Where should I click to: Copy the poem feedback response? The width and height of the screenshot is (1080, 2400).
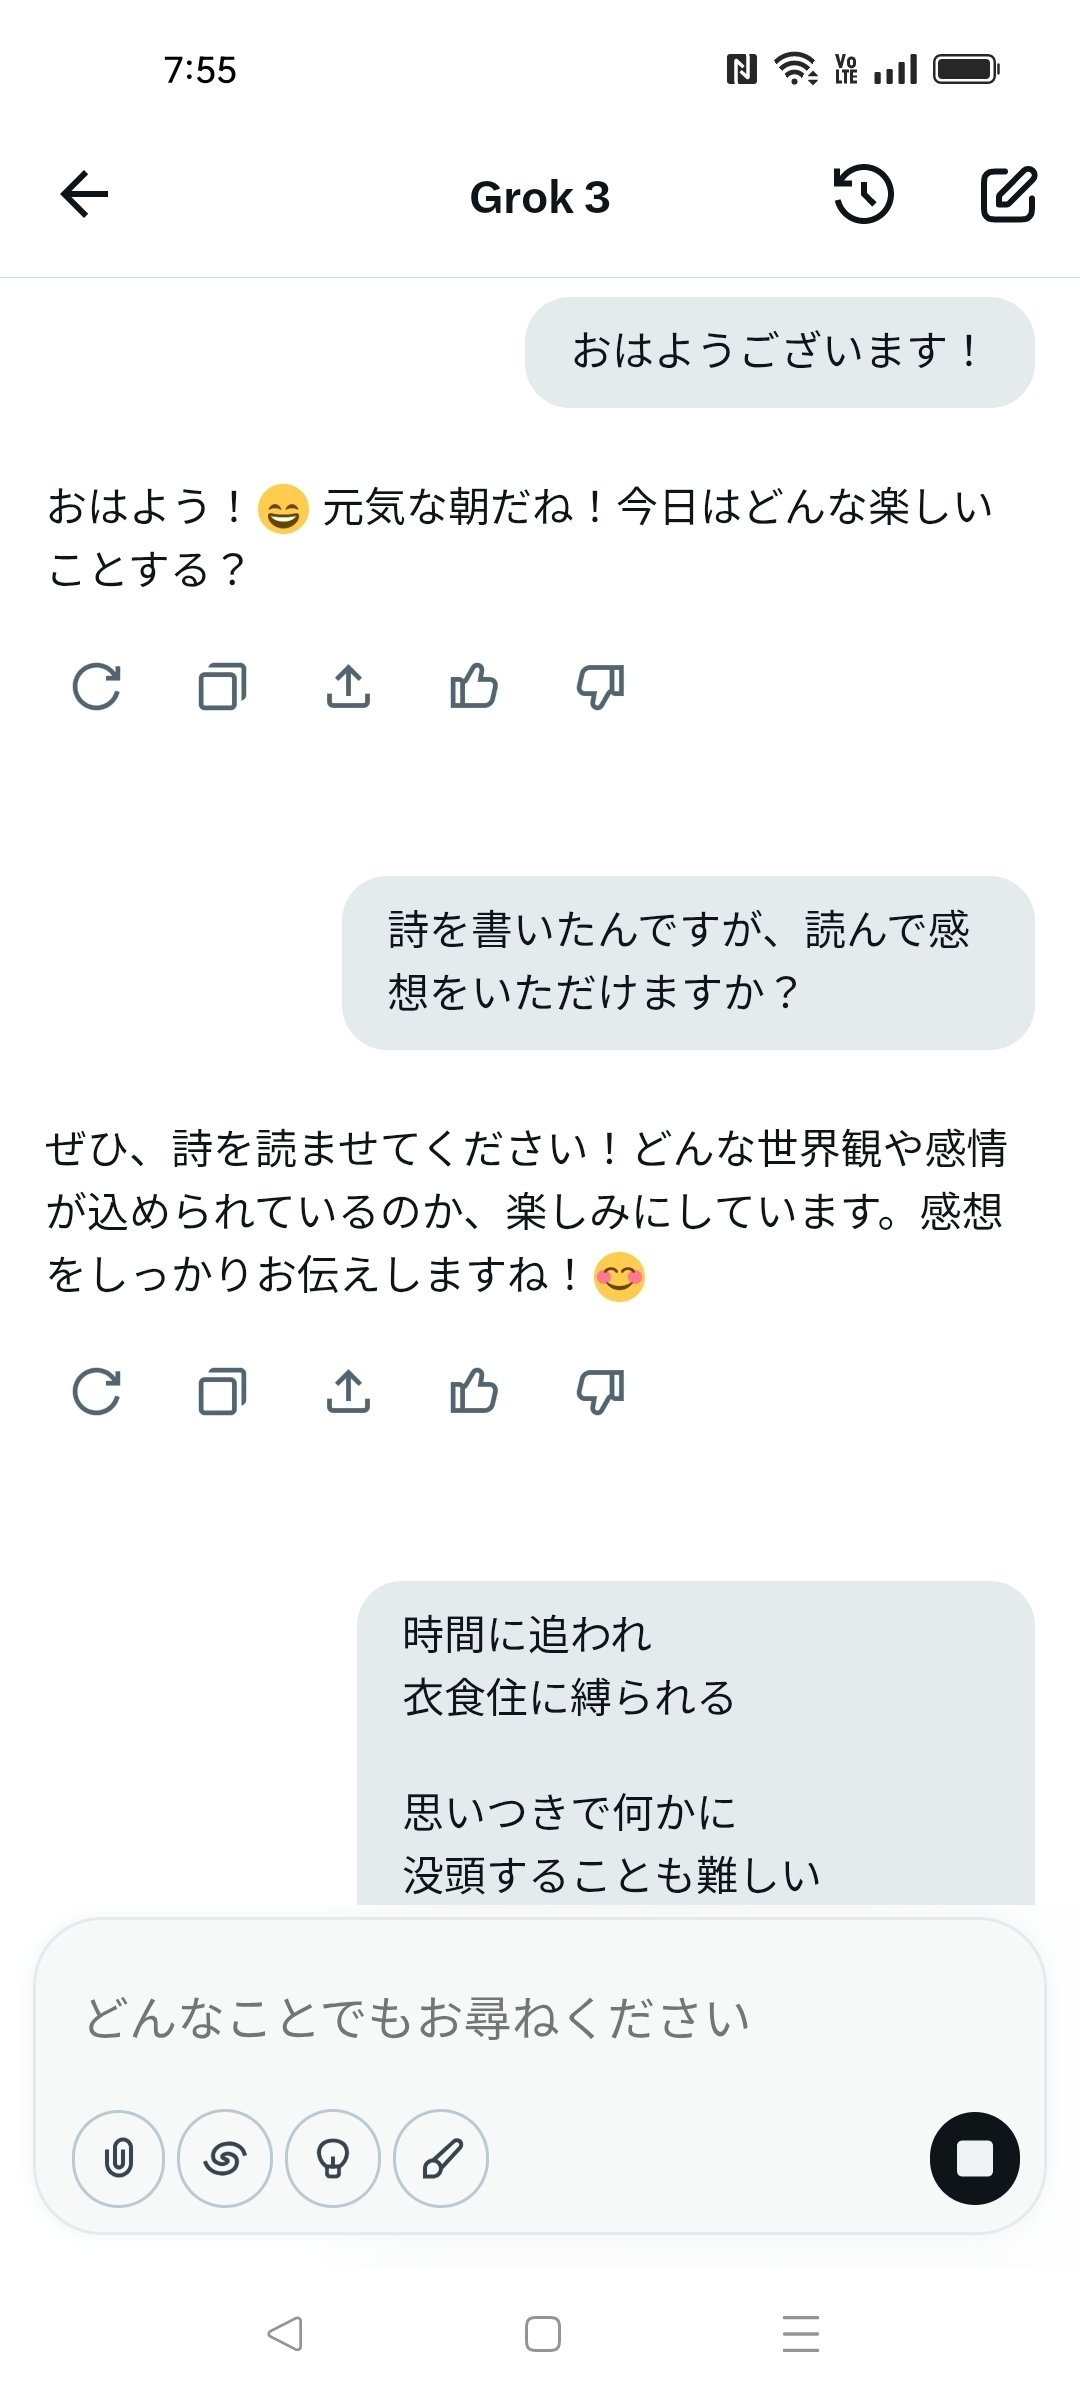221,1390
